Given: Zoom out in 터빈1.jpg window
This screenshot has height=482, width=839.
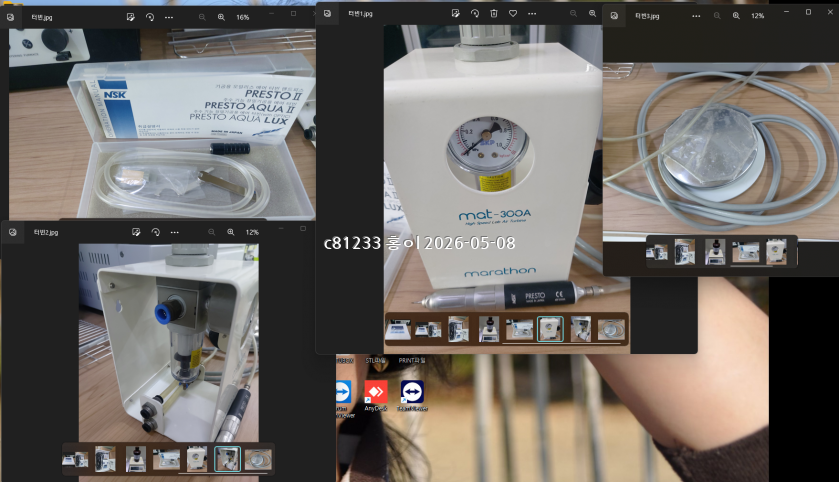Looking at the screenshot, I should [x=574, y=13].
